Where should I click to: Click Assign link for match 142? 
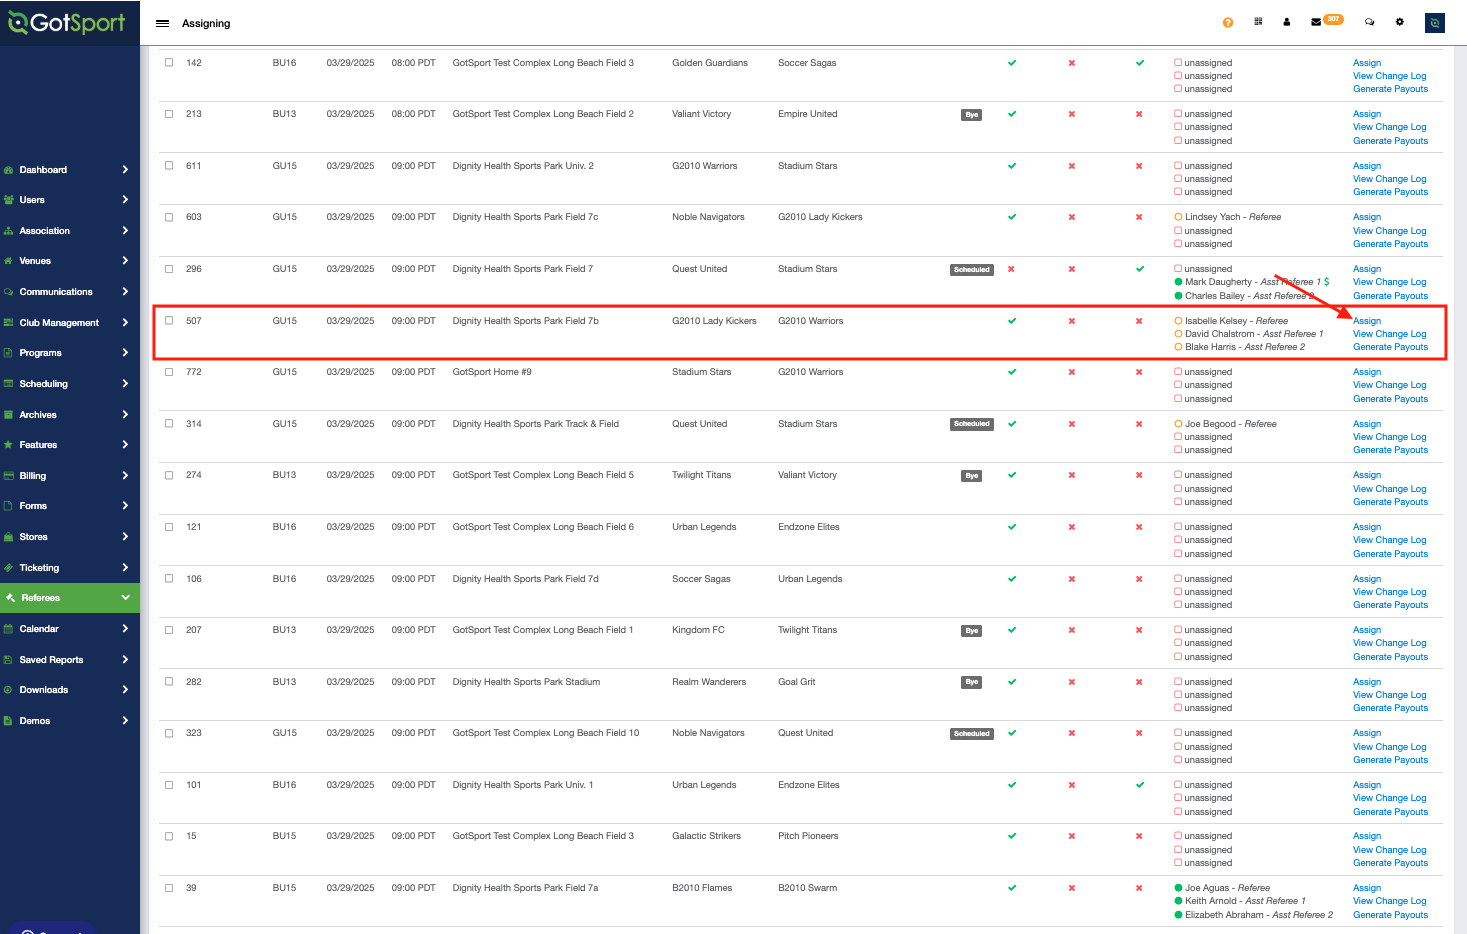coord(1367,63)
